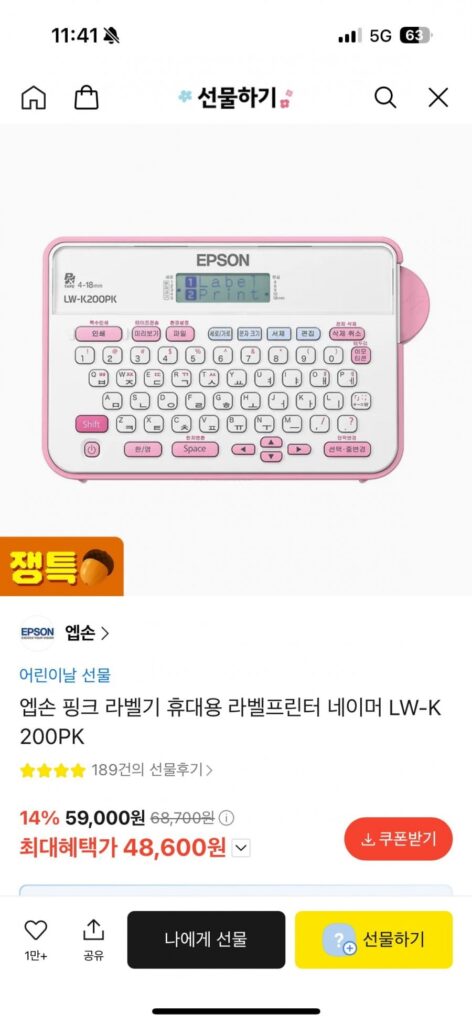Image resolution: width=472 pixels, height=1024 pixels.
Task: Toggle the heart wishlist icon
Action: [x=35, y=931]
